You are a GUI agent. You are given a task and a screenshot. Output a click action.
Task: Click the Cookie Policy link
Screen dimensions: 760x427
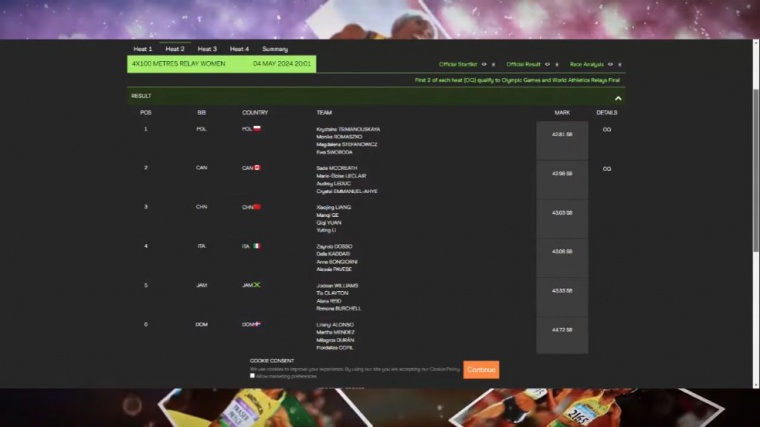446,369
